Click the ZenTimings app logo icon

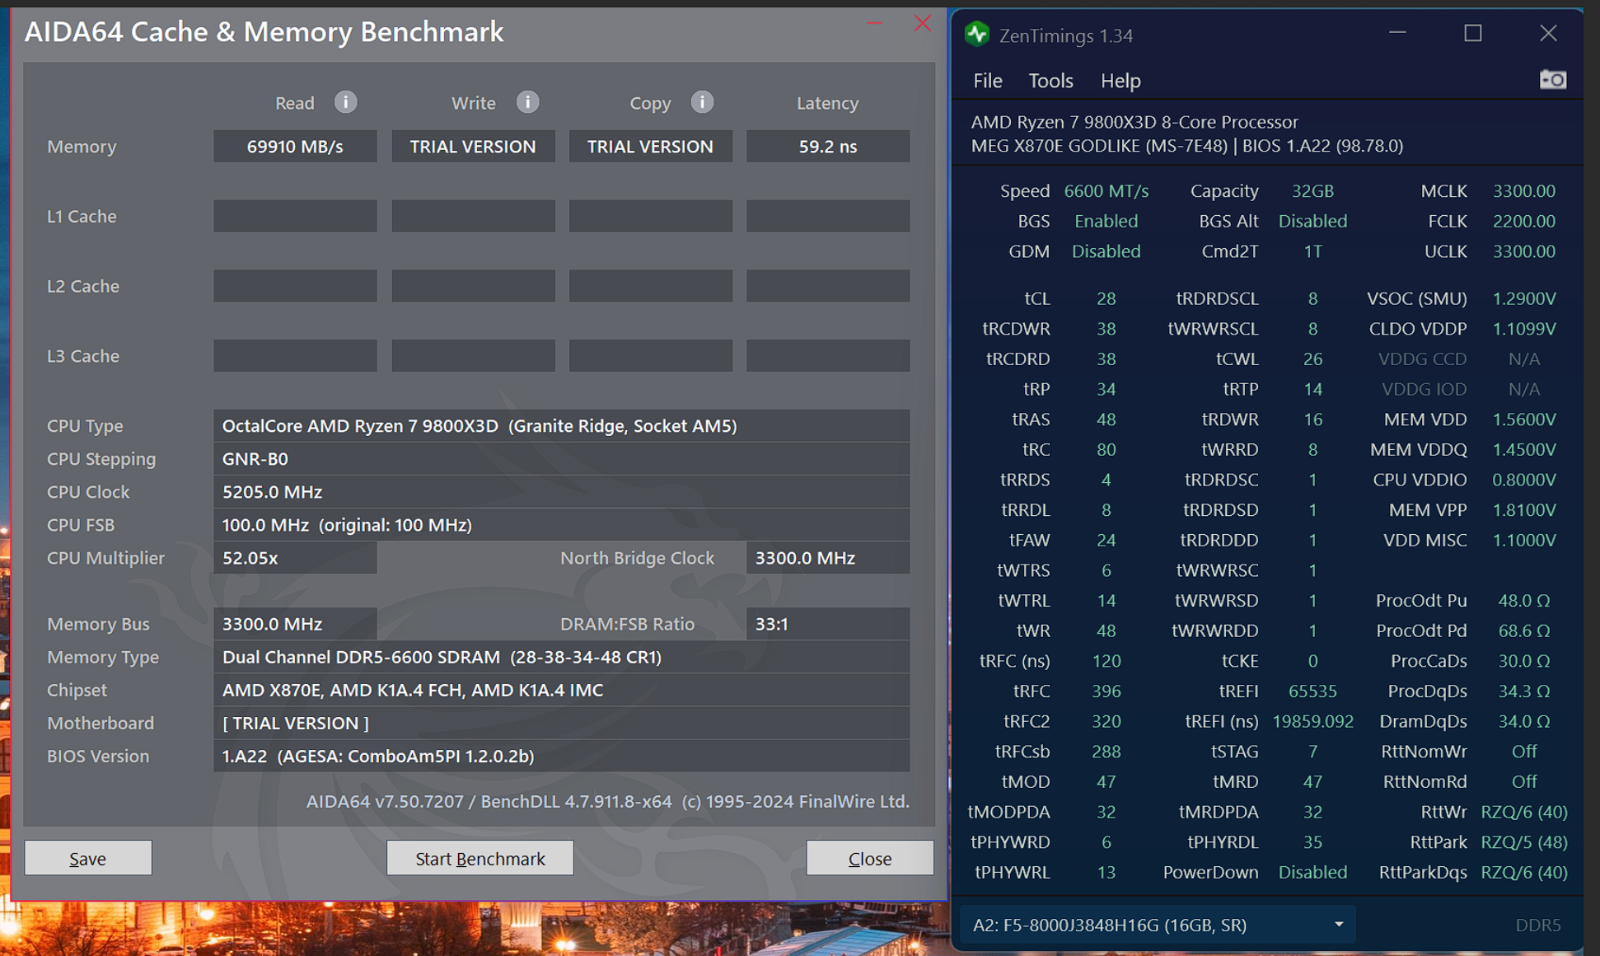[977, 34]
